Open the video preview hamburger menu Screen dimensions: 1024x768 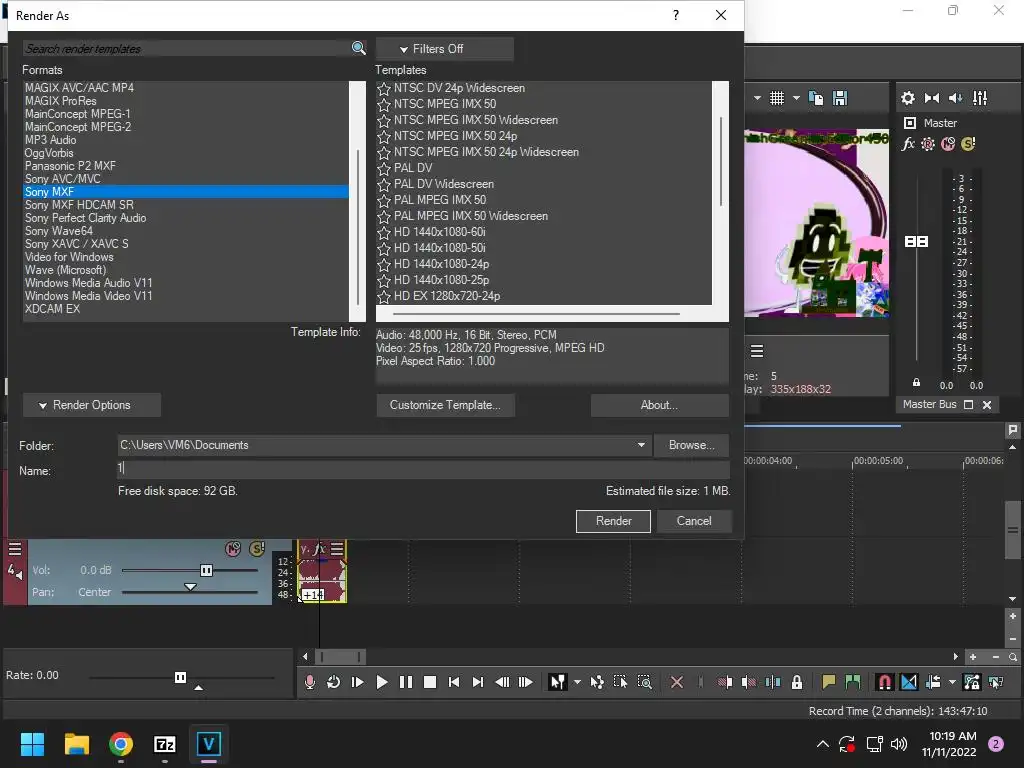(757, 351)
